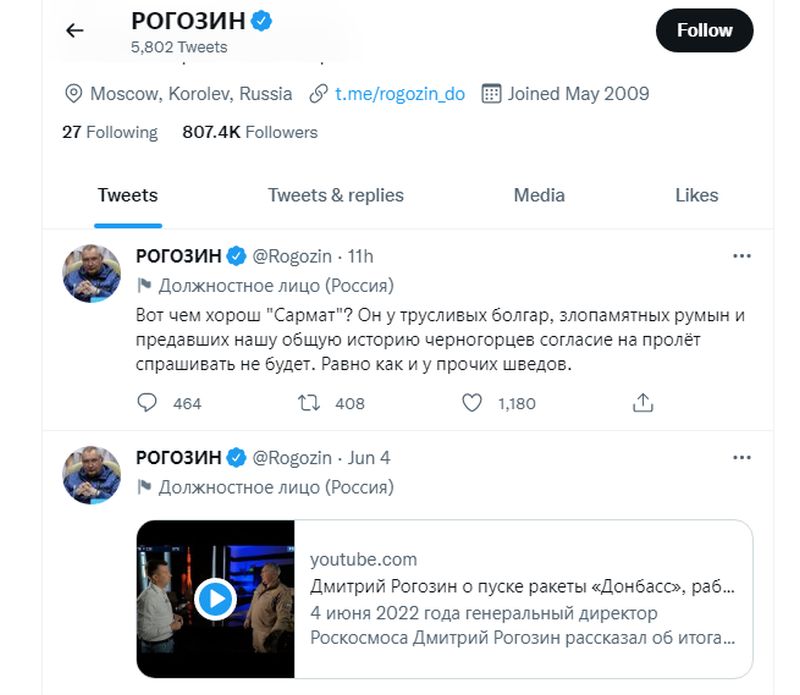Play the YouTube video preview
The image size is (800, 695).
215,599
